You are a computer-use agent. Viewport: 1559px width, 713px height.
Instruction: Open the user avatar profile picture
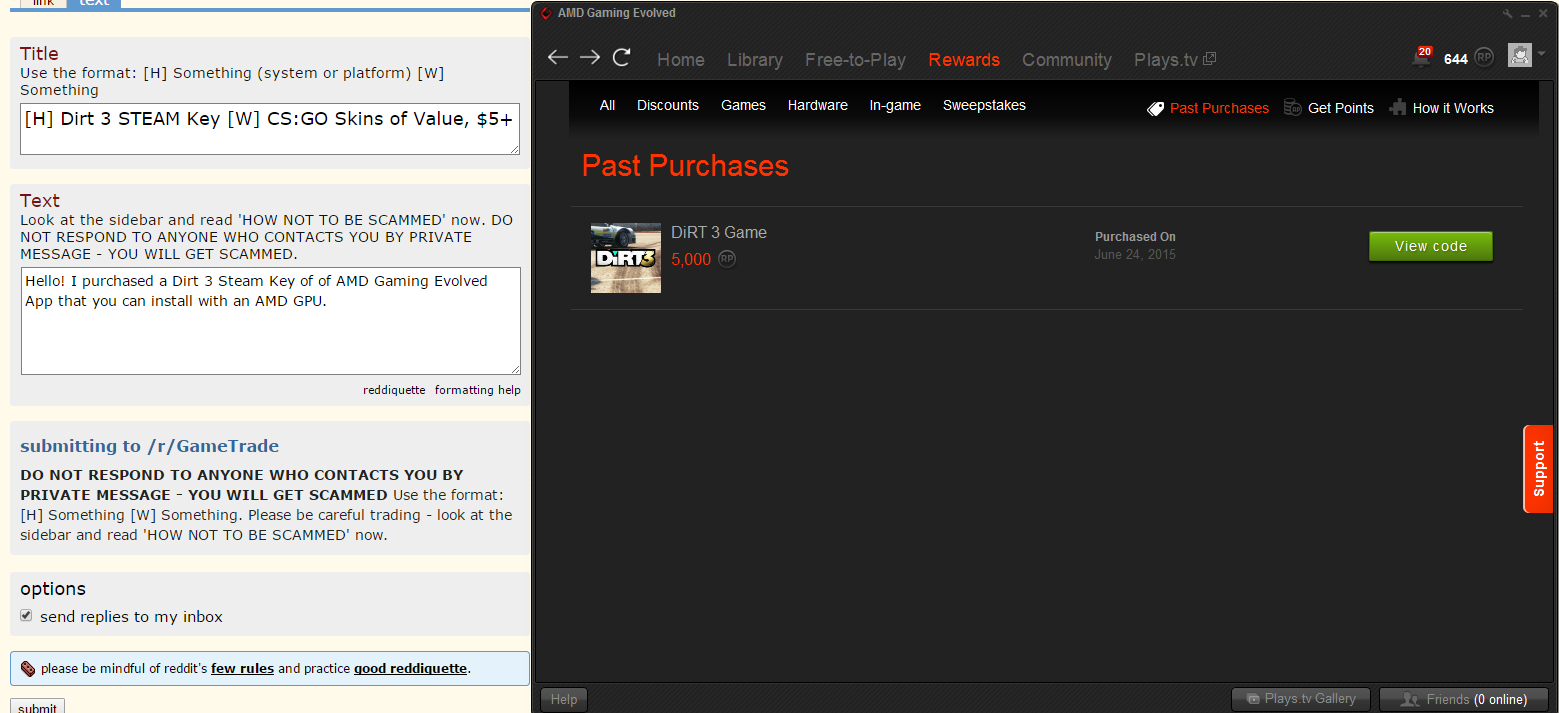pos(1520,55)
